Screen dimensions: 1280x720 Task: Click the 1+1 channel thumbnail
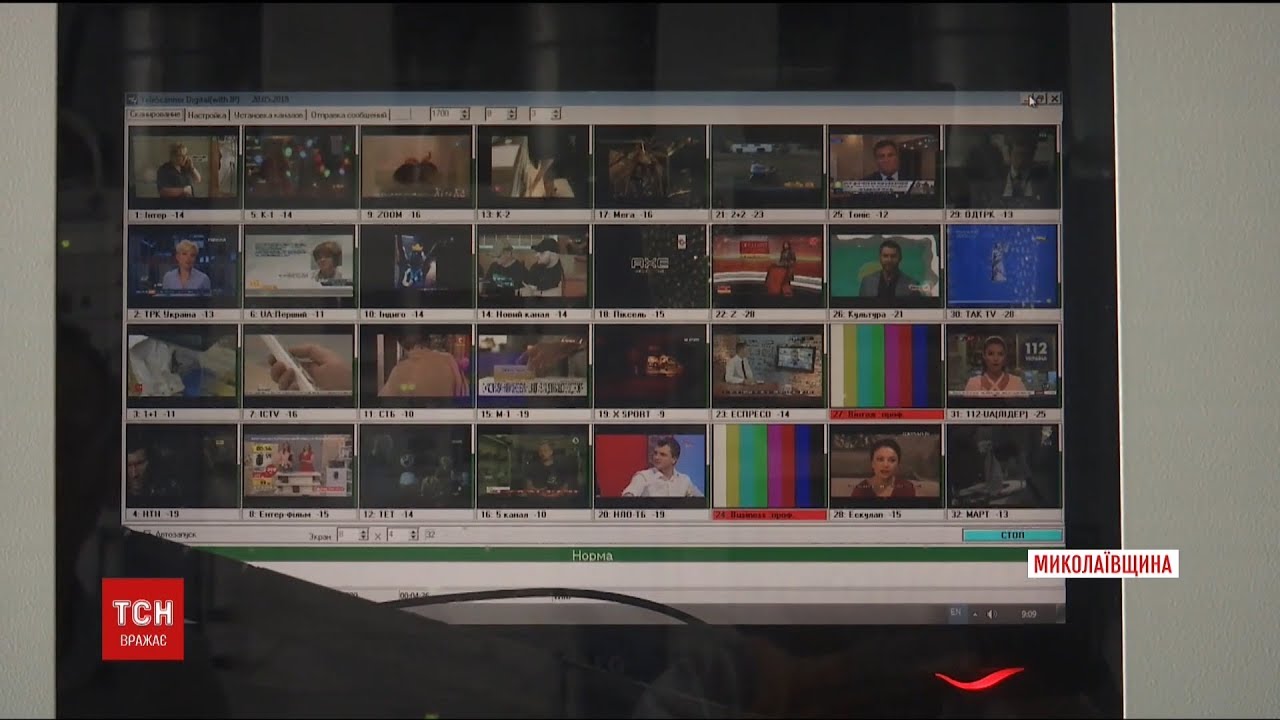[x=183, y=365]
